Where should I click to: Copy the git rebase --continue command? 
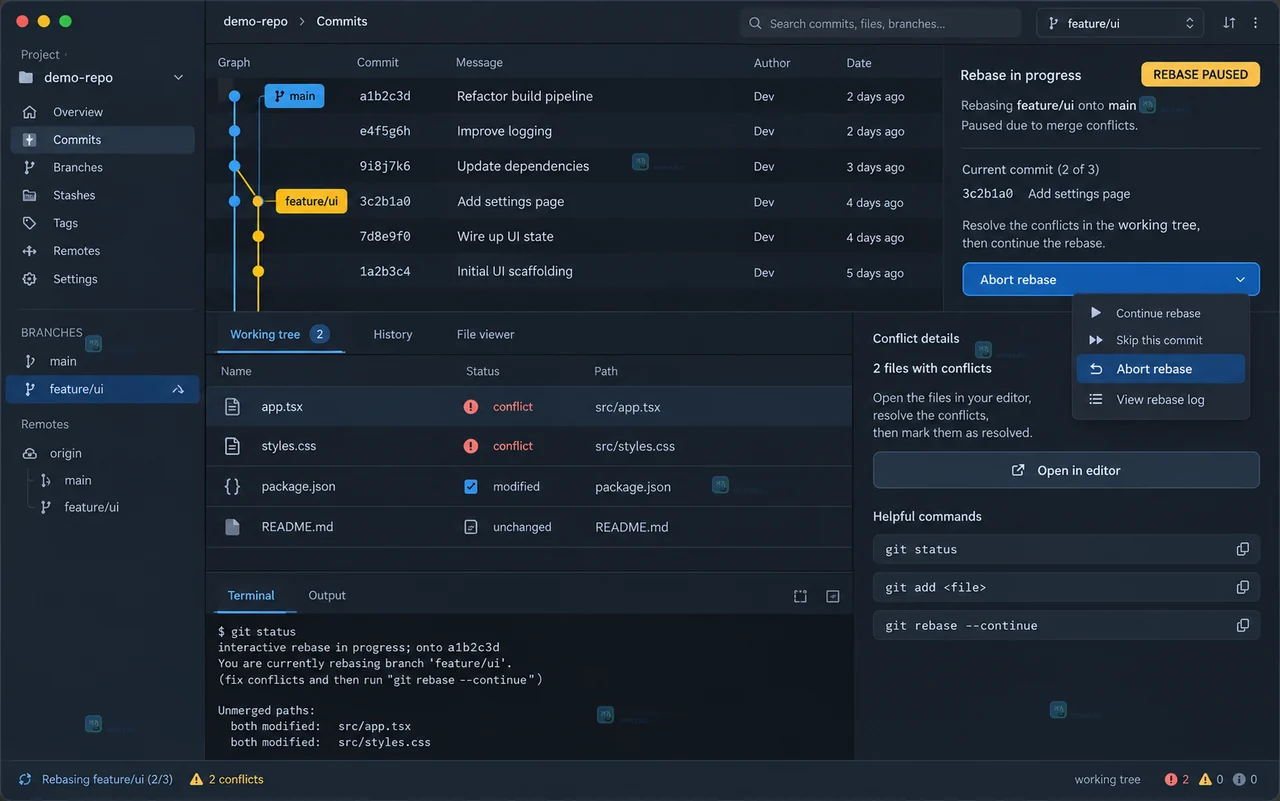coord(1243,625)
